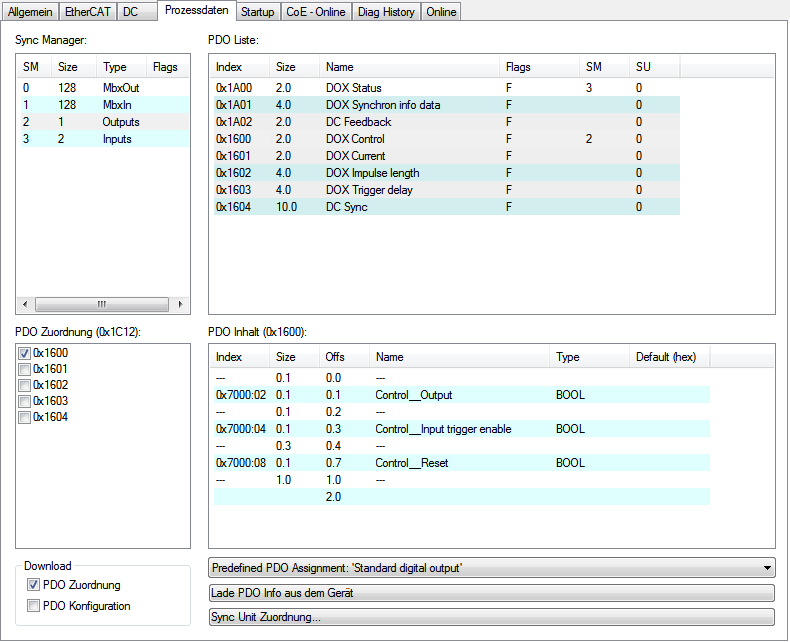The image size is (790, 642).
Task: Select the Inputs sync manager row
Action: 103,139
